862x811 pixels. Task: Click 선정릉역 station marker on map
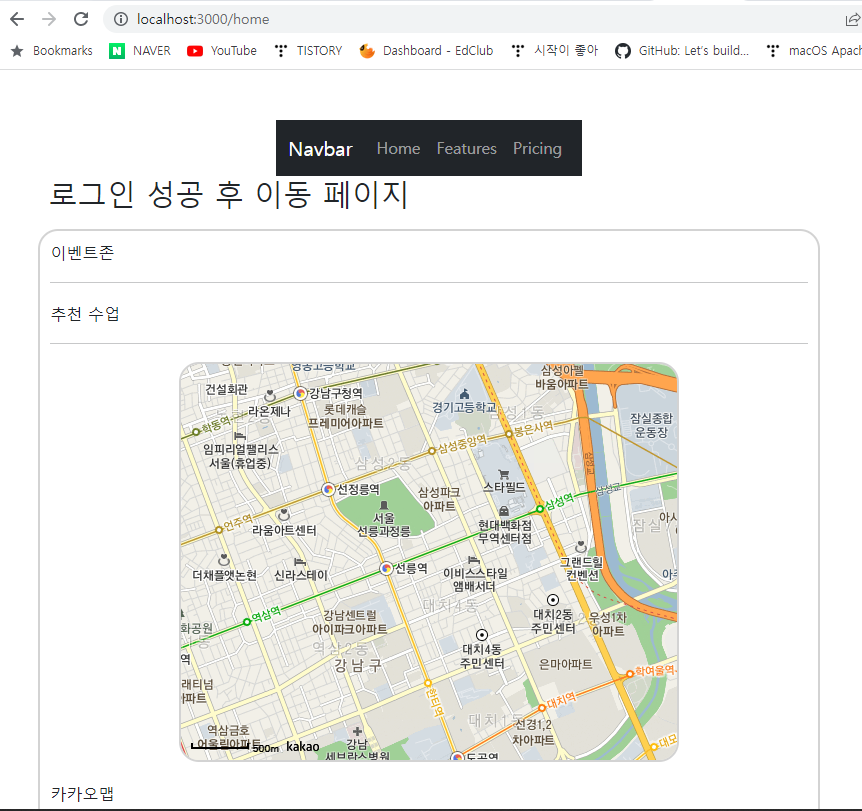pos(328,489)
